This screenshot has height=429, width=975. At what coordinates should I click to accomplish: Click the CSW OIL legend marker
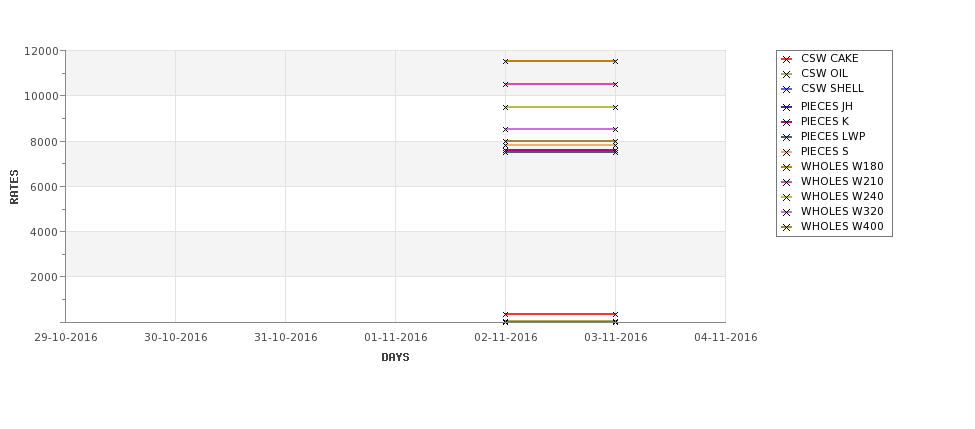pyautogui.click(x=786, y=74)
